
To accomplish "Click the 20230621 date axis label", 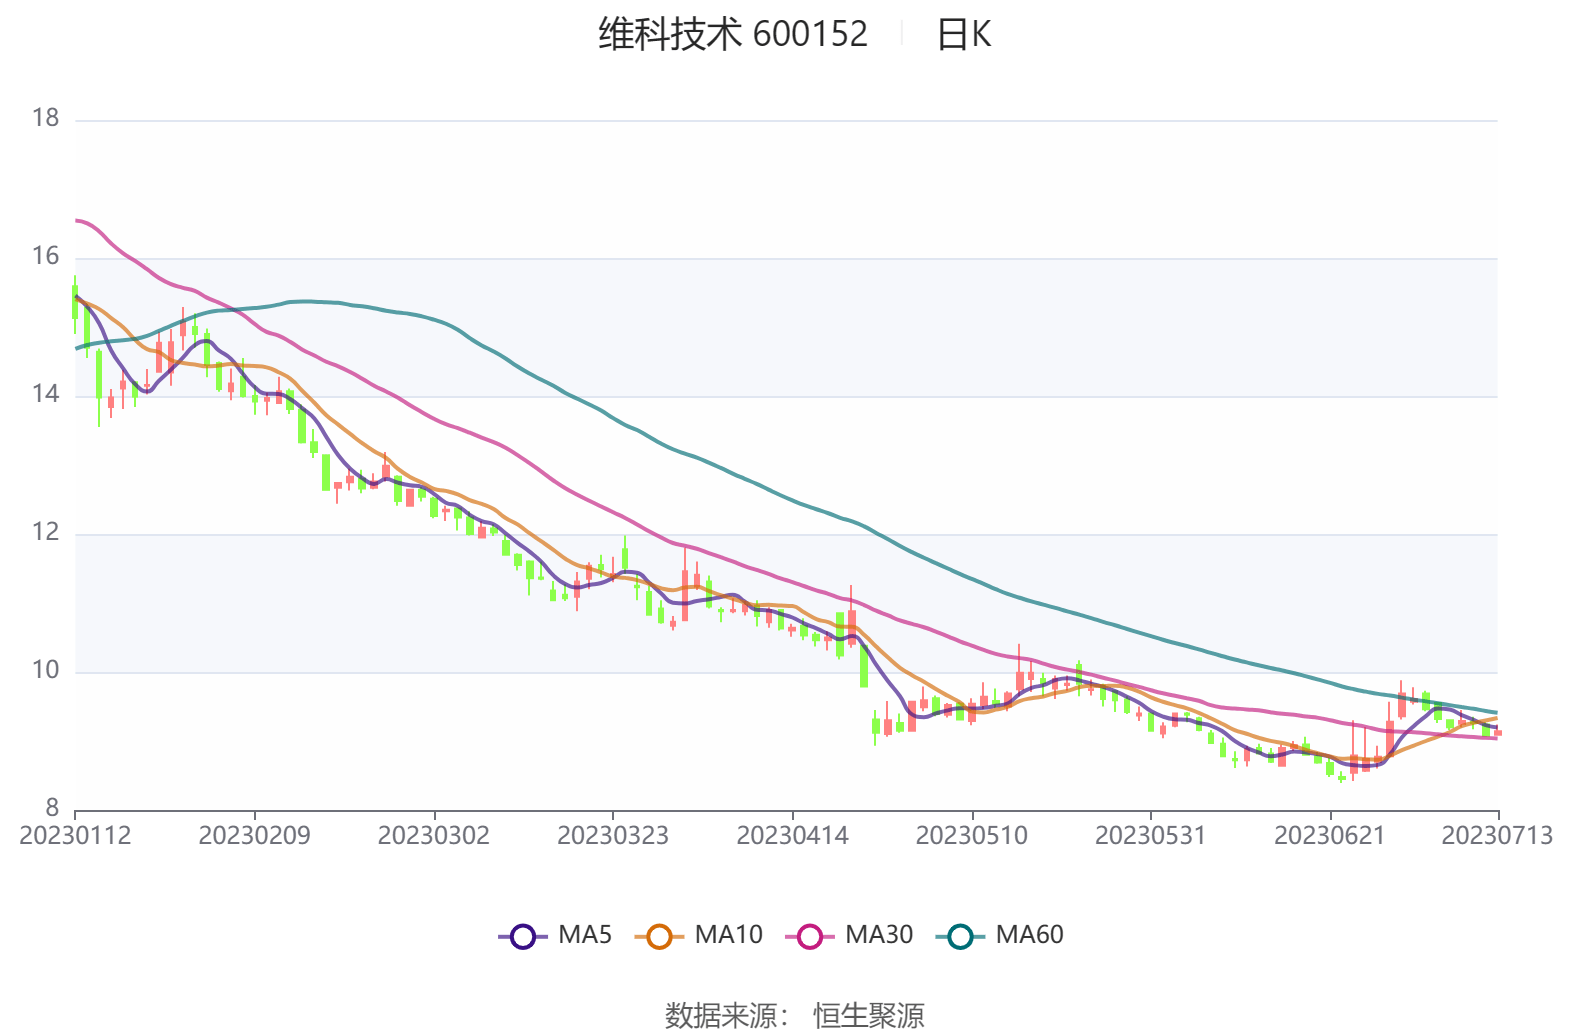I will coord(1329,835).
